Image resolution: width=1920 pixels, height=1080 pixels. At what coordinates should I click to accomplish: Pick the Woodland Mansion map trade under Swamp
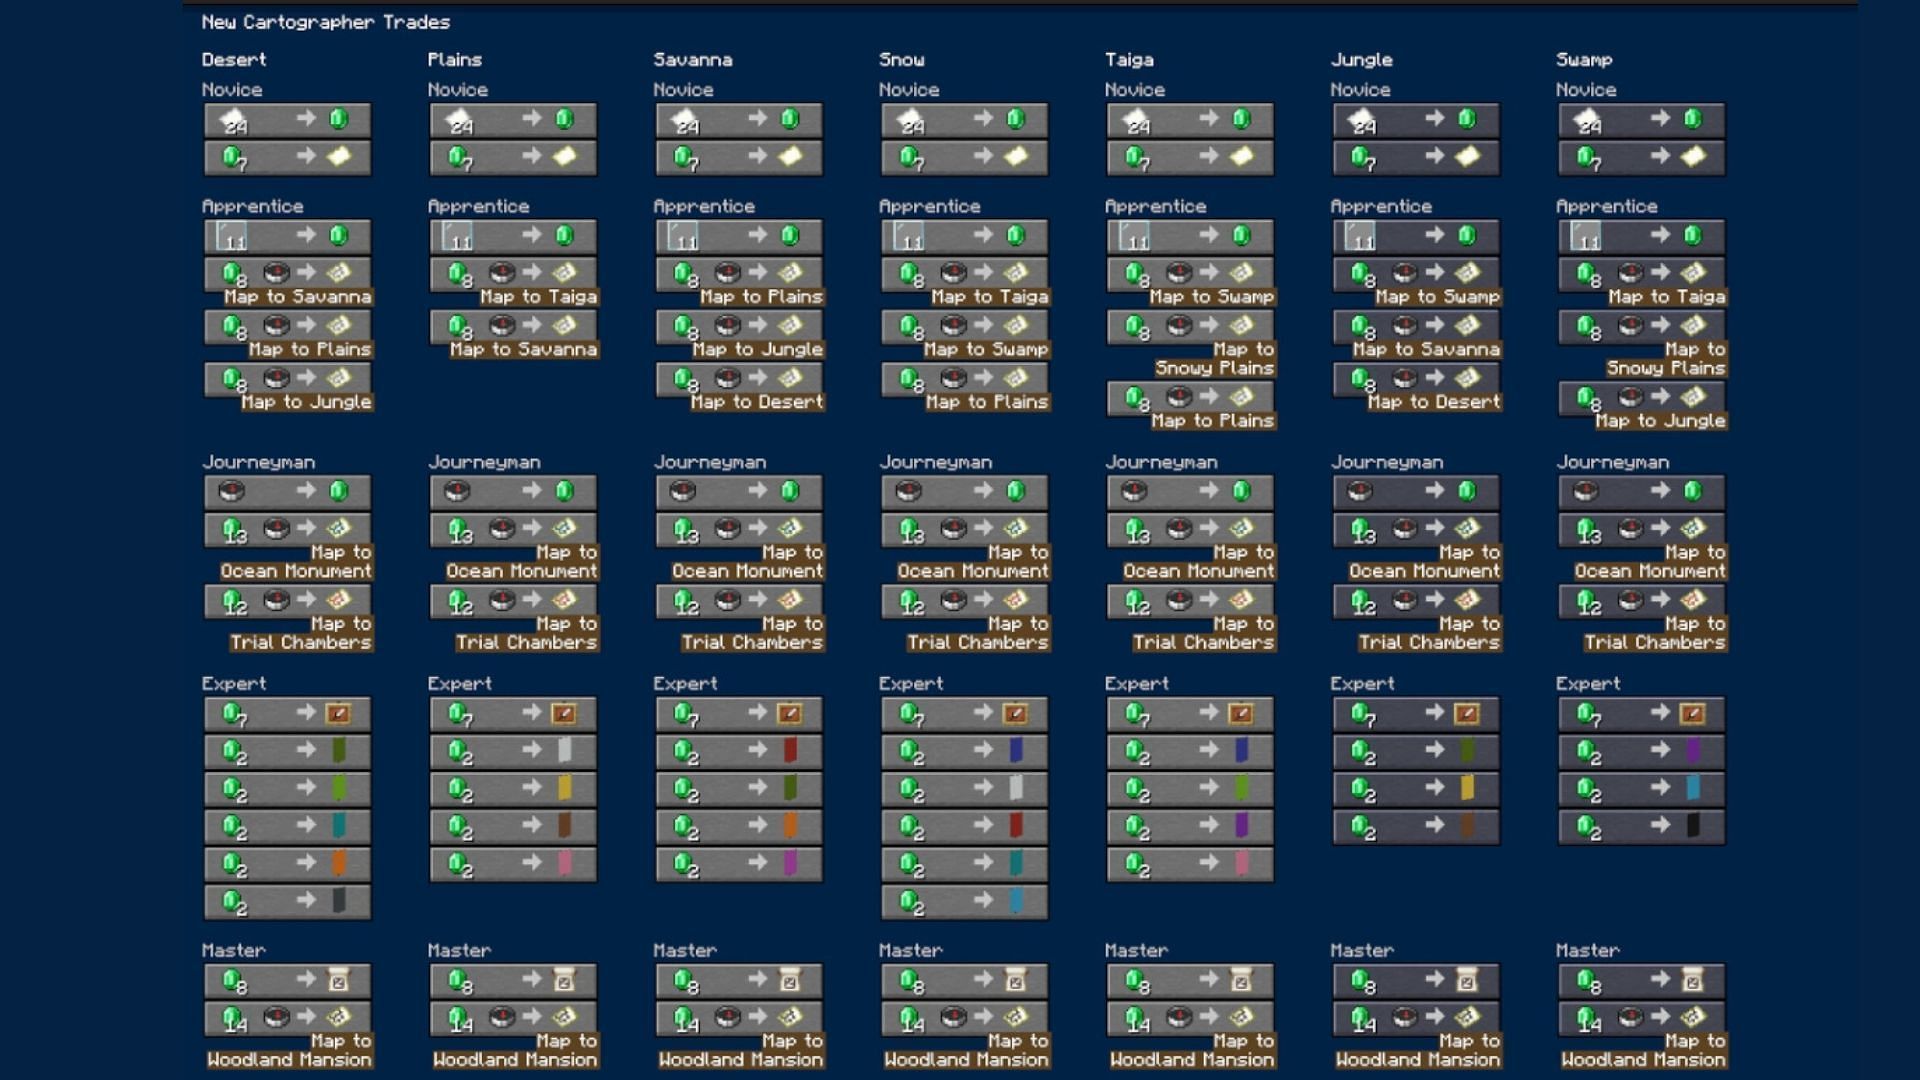pos(1642,1018)
